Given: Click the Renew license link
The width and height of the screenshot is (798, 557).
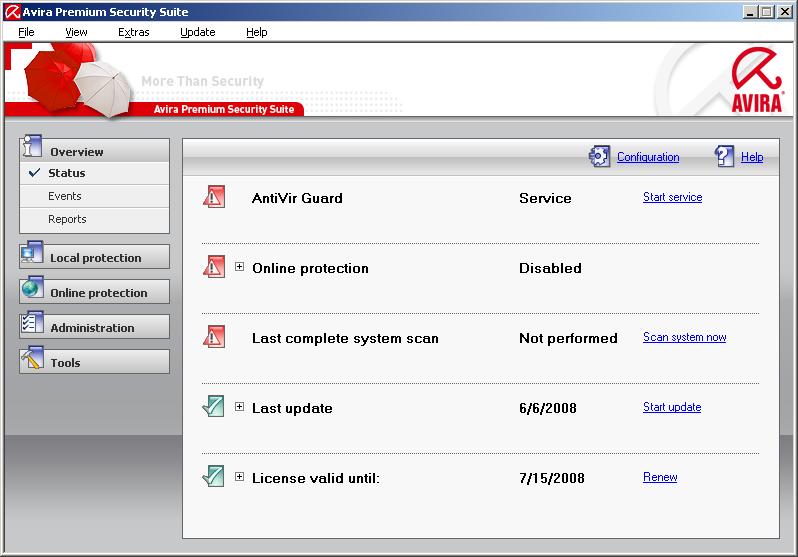Looking at the screenshot, I should [x=660, y=477].
